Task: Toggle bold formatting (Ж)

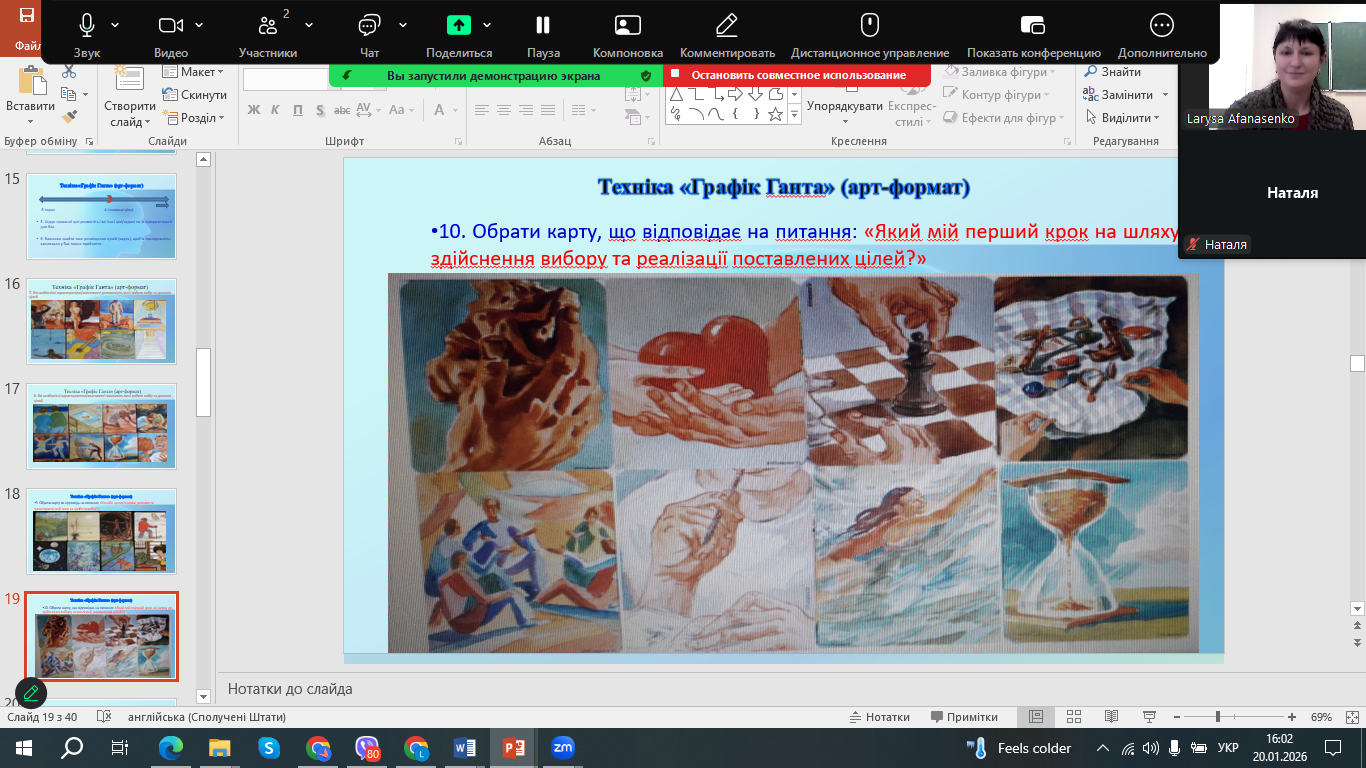Action: point(254,110)
